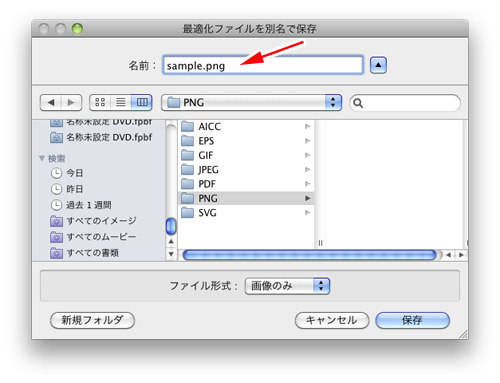Click the EPS folder icon
The height and width of the screenshot is (383, 500).
click(x=187, y=141)
